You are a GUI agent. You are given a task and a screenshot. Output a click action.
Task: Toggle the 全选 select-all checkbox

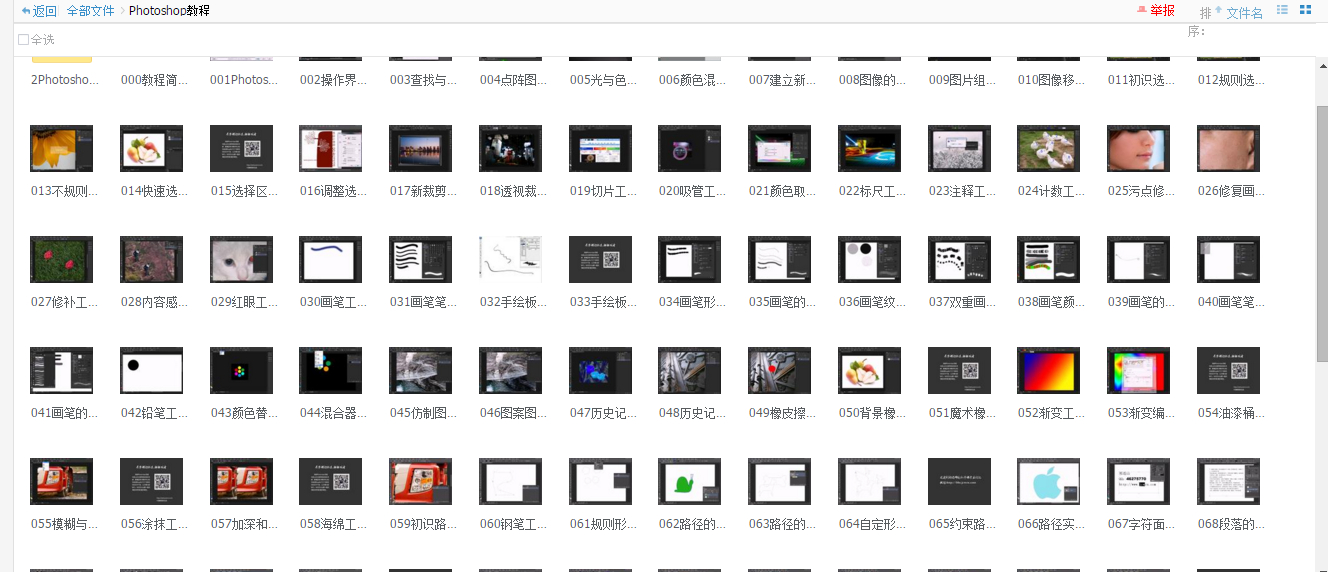coord(23,40)
